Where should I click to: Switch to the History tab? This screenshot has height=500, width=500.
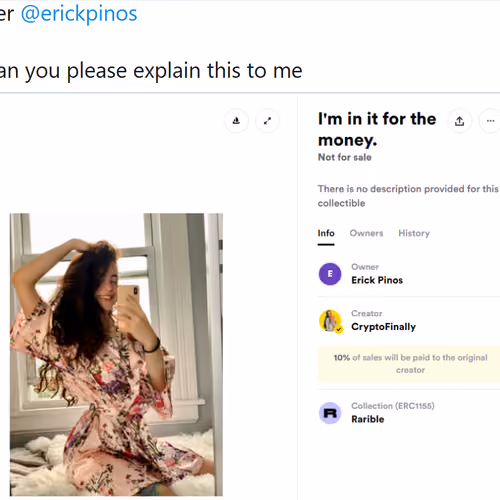[414, 233]
